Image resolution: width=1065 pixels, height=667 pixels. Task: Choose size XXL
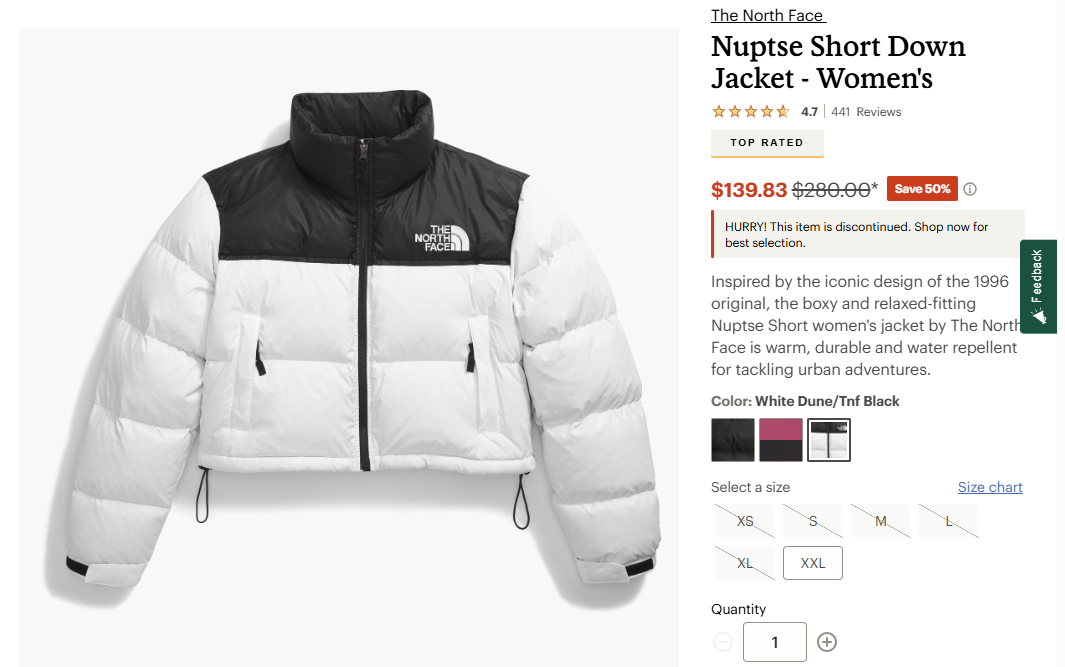click(x=813, y=563)
